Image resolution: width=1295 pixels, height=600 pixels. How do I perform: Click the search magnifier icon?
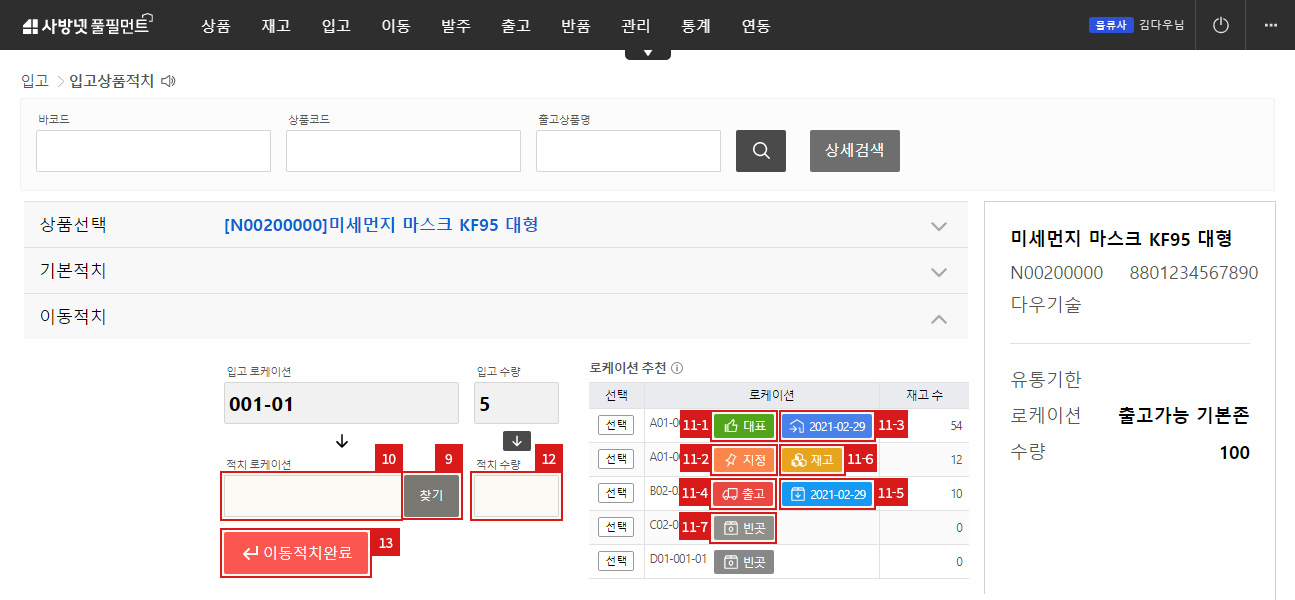pyautogui.click(x=761, y=150)
